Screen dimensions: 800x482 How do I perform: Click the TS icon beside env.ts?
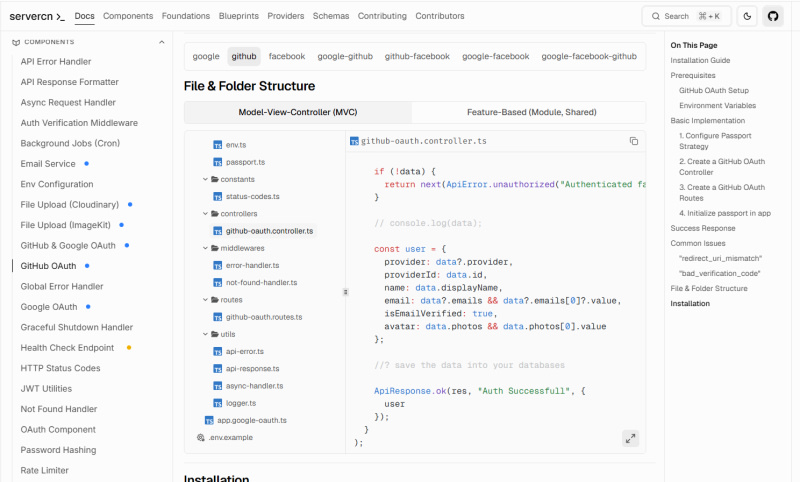point(218,145)
